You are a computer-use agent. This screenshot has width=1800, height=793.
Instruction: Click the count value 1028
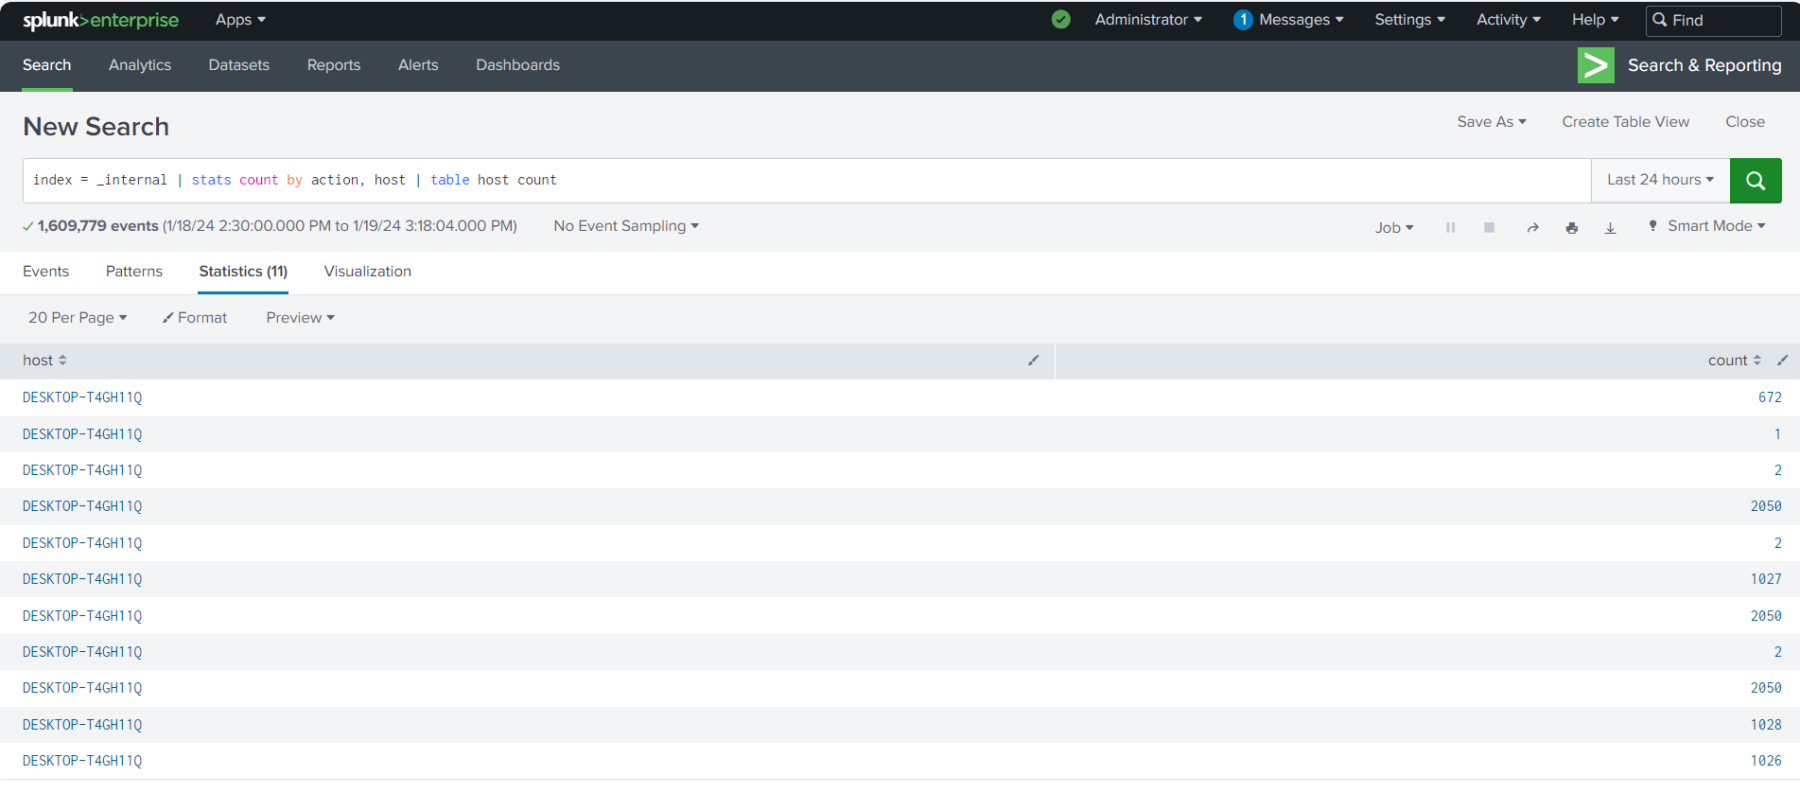[x=1766, y=725]
